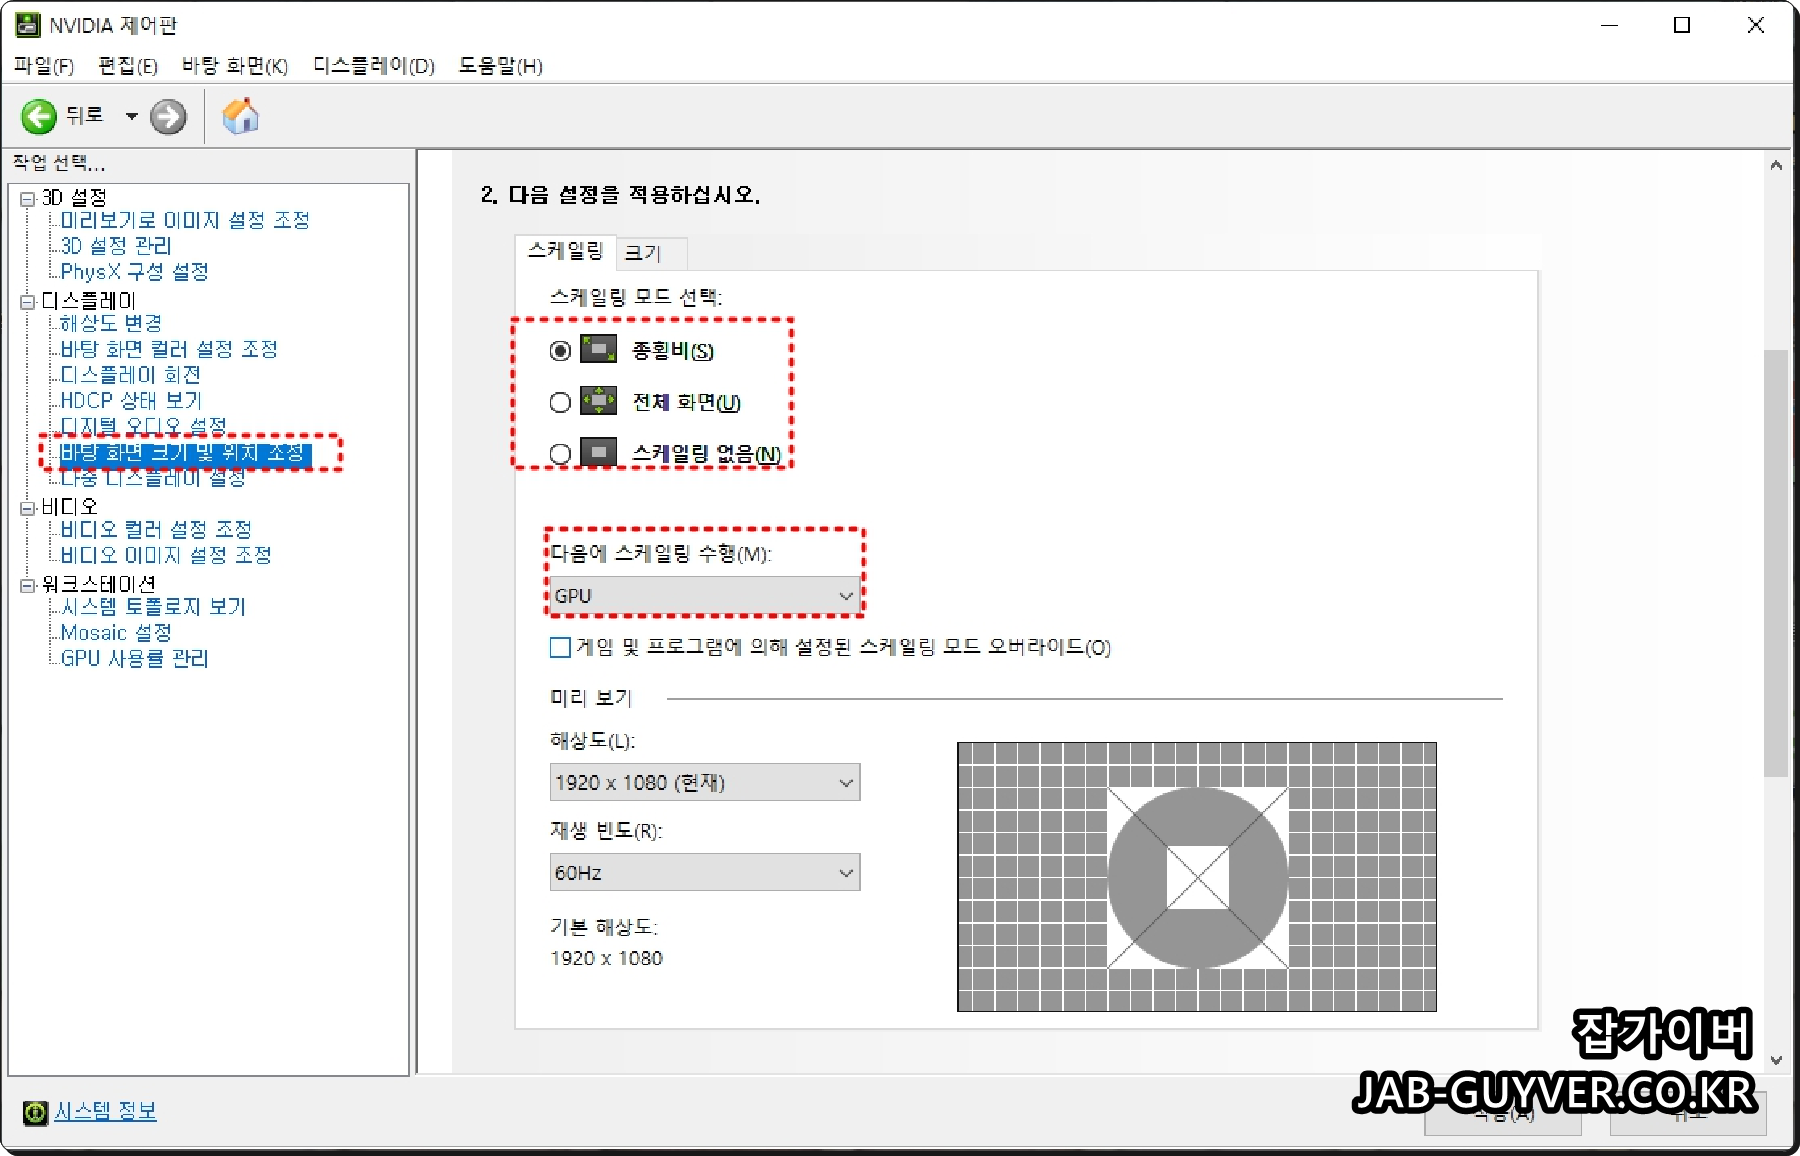Open GPU 사용률 관리
This screenshot has height=1156, width=1800.
pos(134,659)
